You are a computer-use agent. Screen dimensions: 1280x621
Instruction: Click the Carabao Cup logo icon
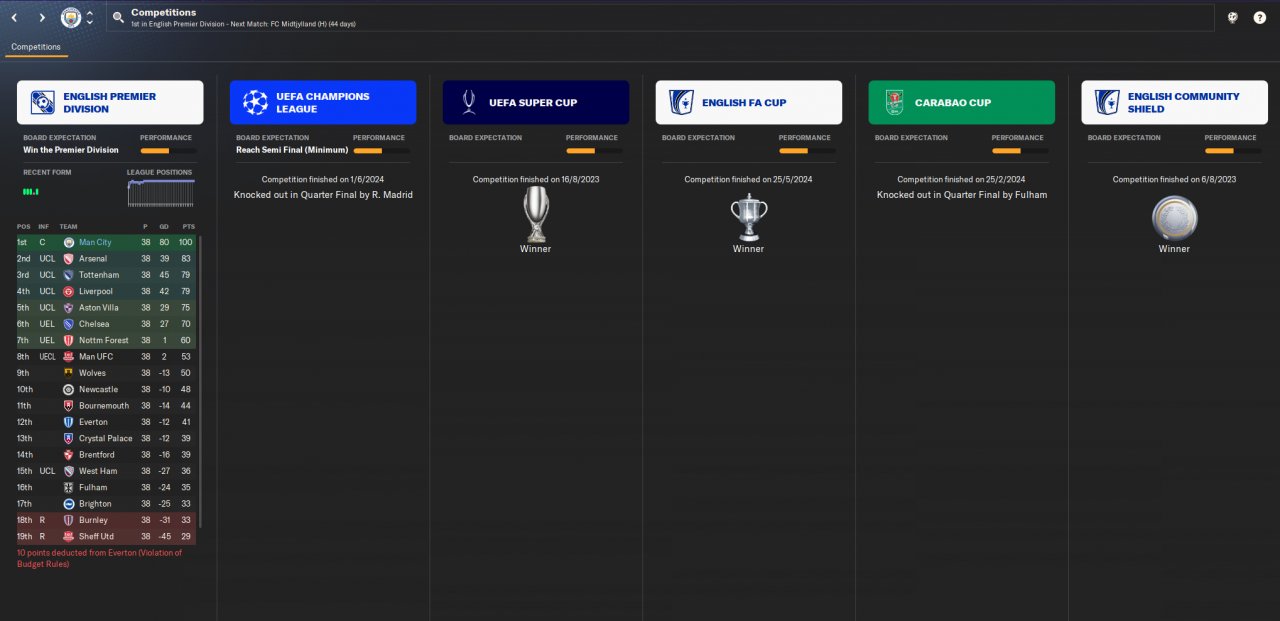(x=894, y=102)
